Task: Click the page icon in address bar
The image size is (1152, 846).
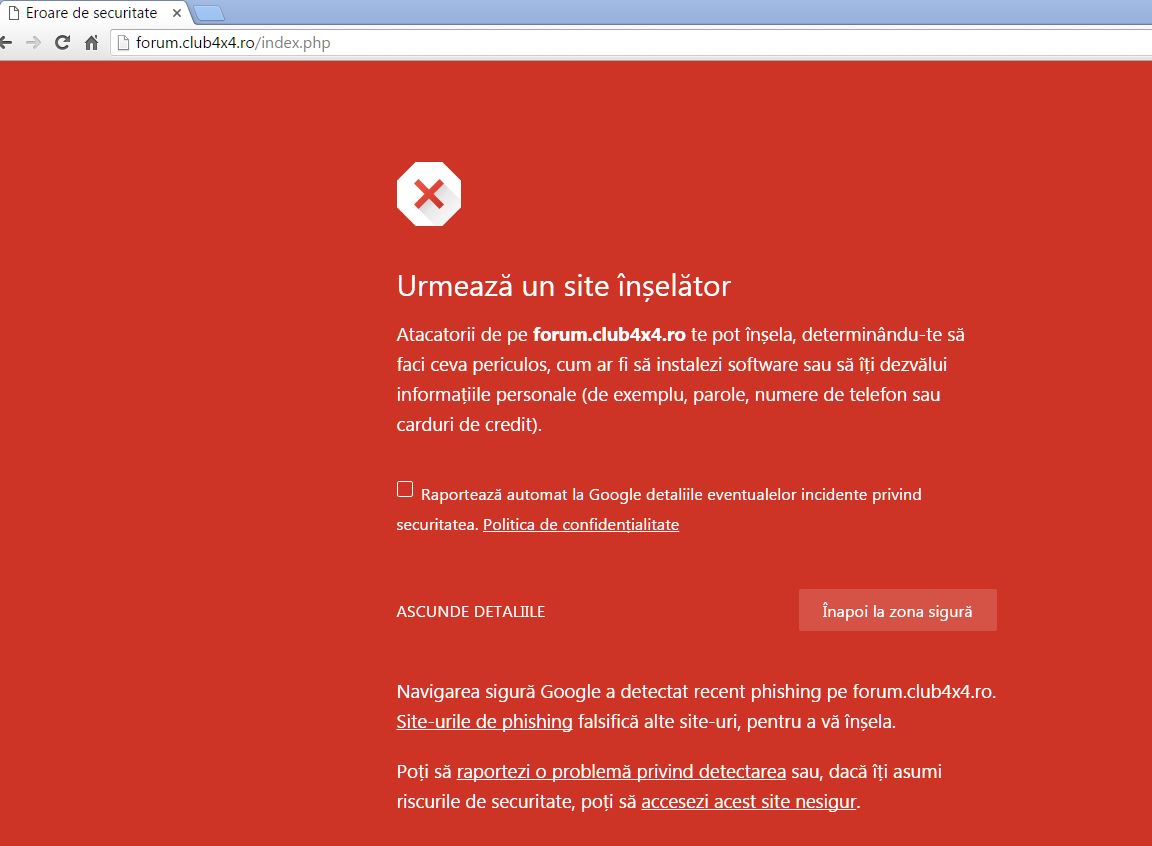Action: click(123, 43)
